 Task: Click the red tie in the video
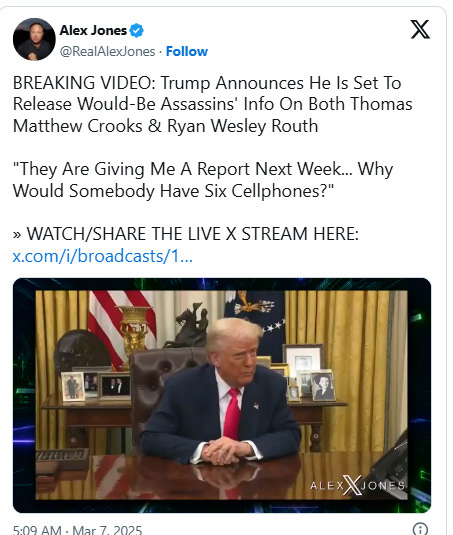pos(232,413)
